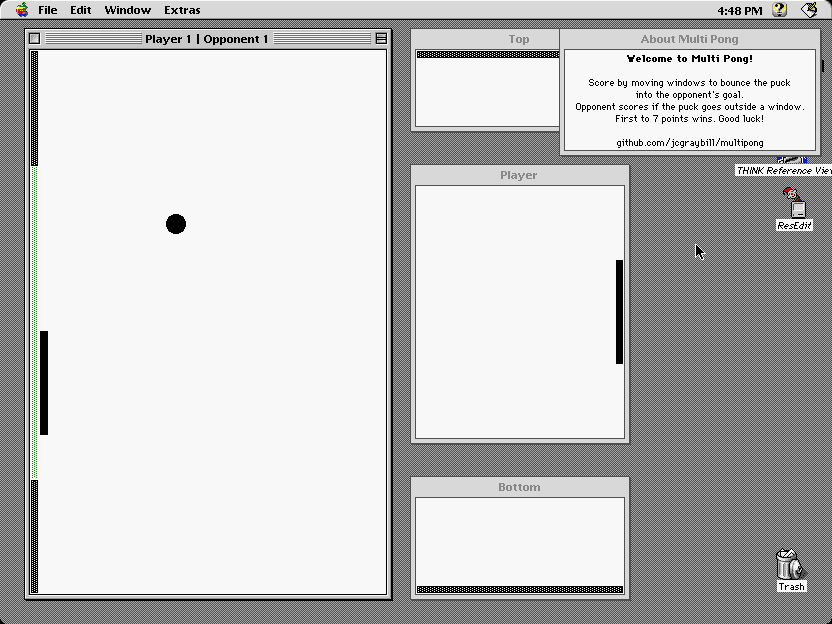The width and height of the screenshot is (832, 624).
Task: Click the paddle in the Player window
Action: pyautogui.click(x=619, y=311)
